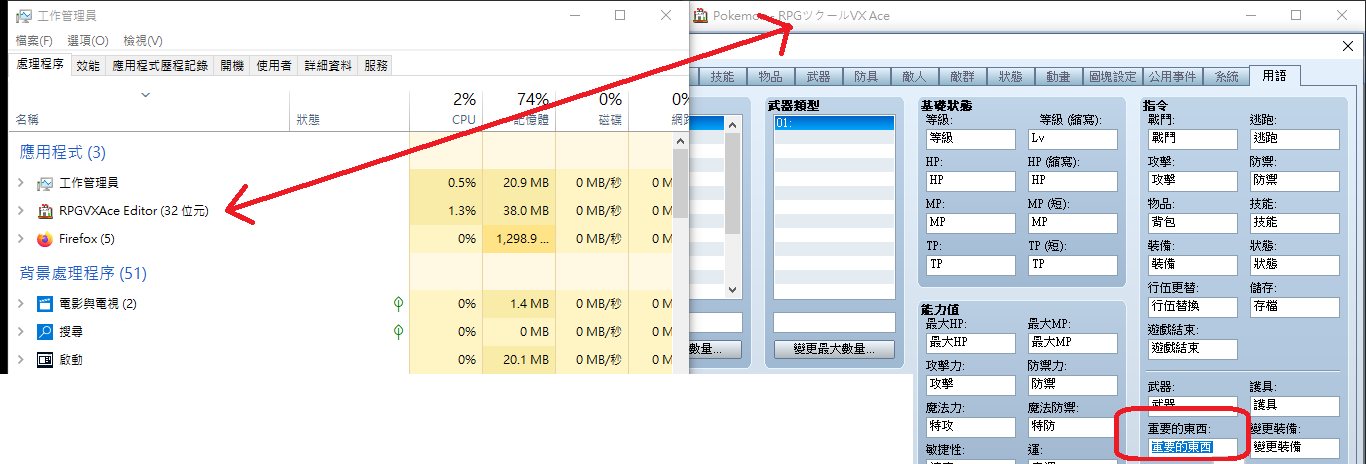Viewport: 1366px width, 464px height.
Task: Click the Task Manager title bar icon
Action: (x=23, y=16)
